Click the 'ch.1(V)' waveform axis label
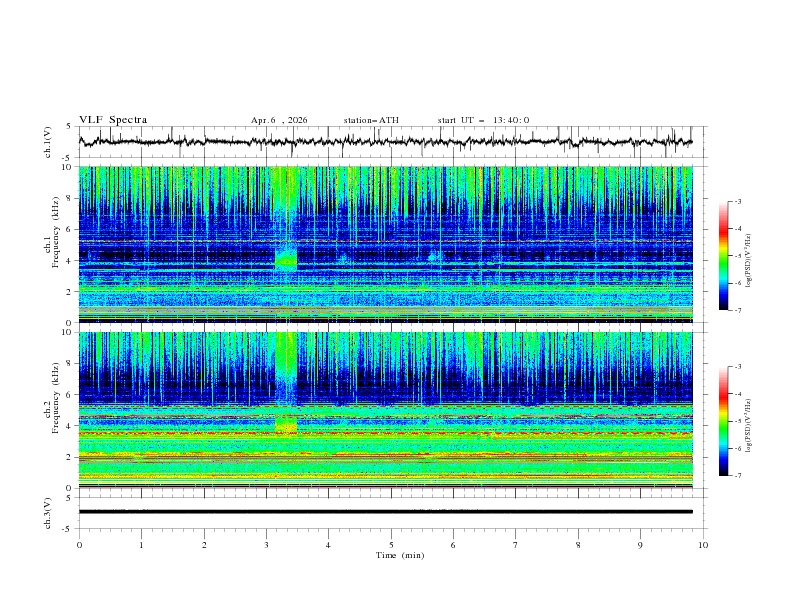 48,142
